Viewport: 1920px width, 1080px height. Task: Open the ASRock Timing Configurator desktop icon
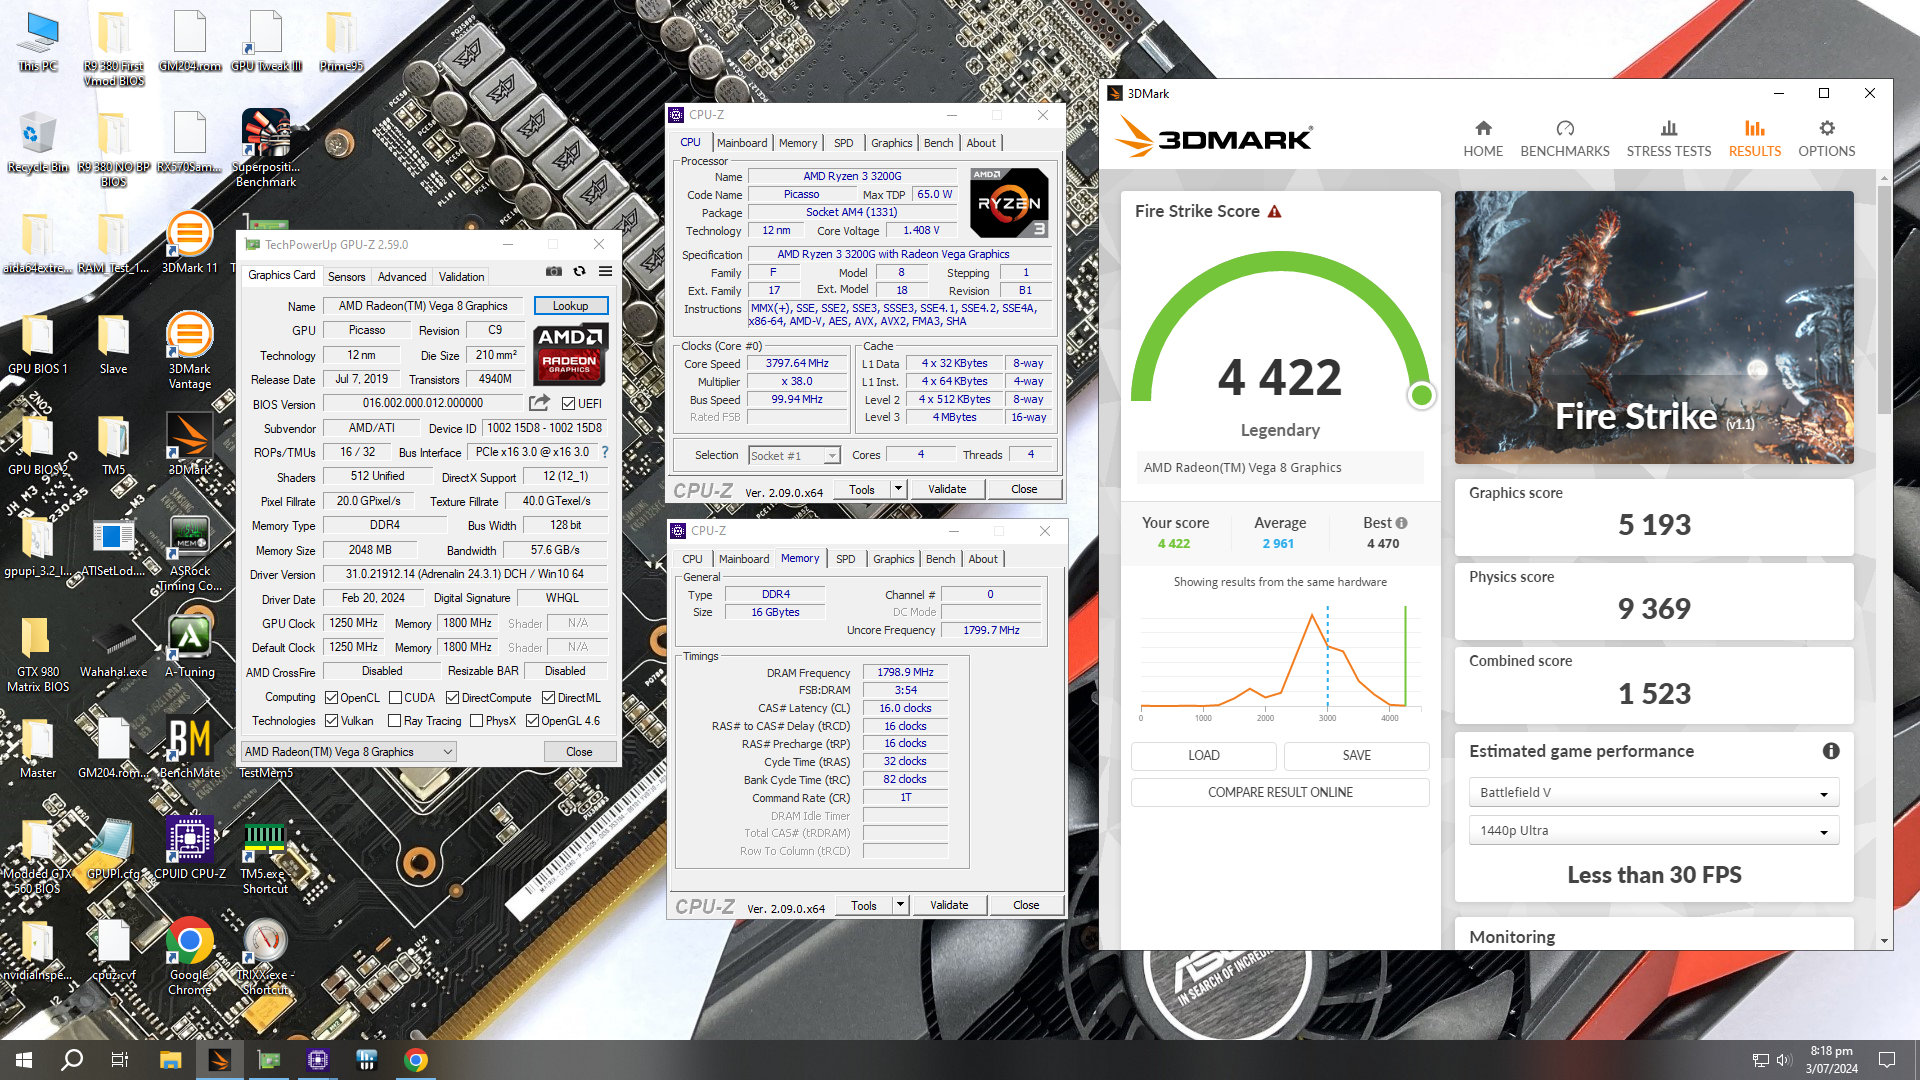click(189, 555)
